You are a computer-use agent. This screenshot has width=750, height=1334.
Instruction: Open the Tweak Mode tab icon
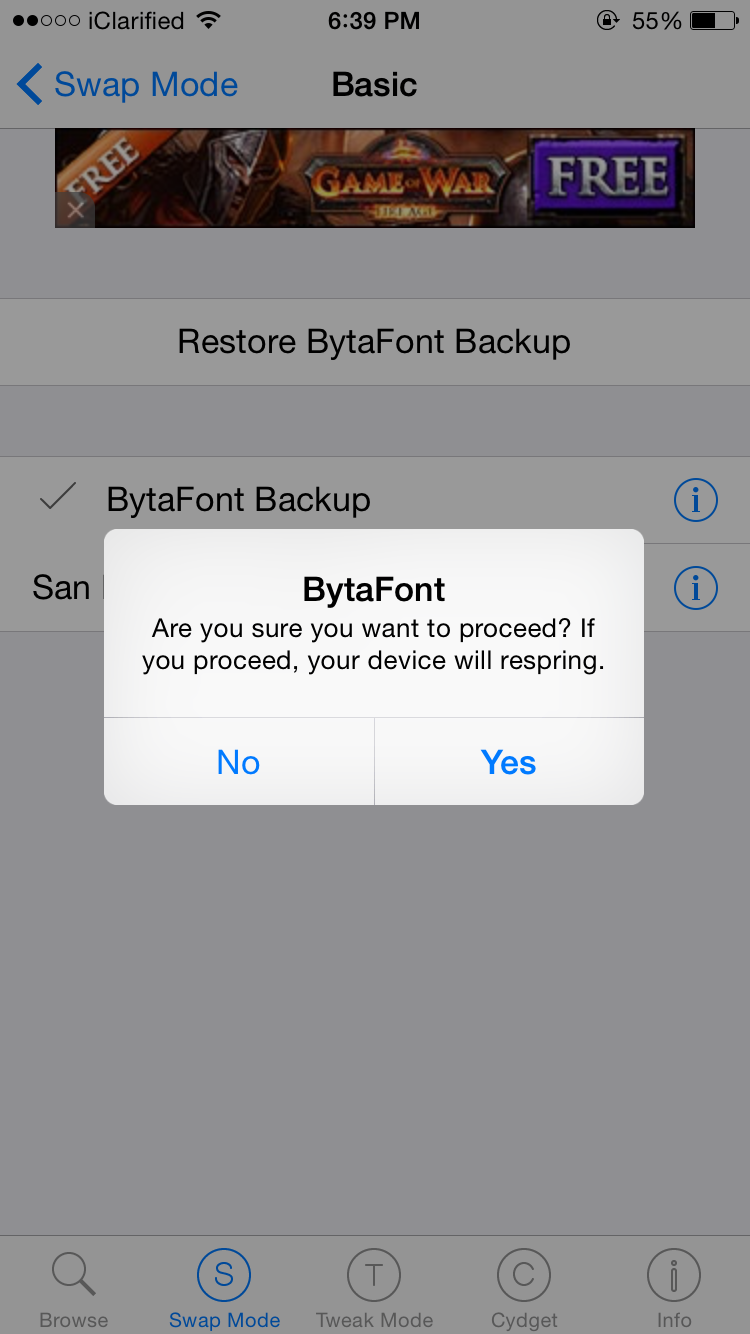[x=374, y=1275]
